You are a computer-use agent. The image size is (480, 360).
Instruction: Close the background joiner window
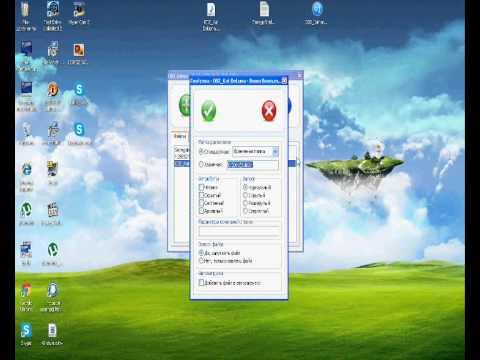click(299, 76)
